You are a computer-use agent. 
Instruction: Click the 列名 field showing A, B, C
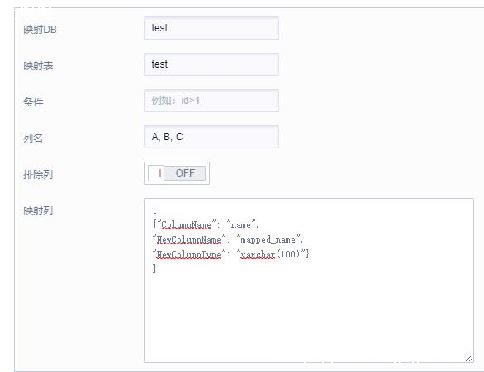211,137
